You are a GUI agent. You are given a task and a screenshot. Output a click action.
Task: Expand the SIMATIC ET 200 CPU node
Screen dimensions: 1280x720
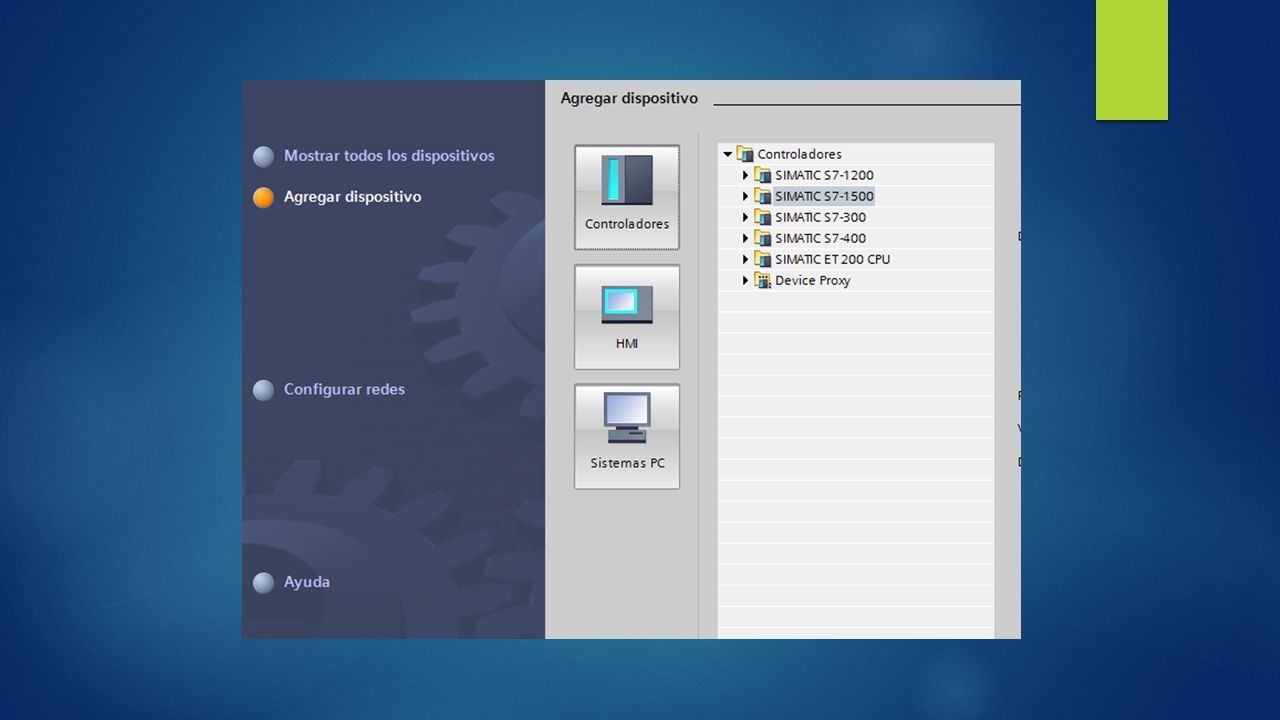[745, 259]
